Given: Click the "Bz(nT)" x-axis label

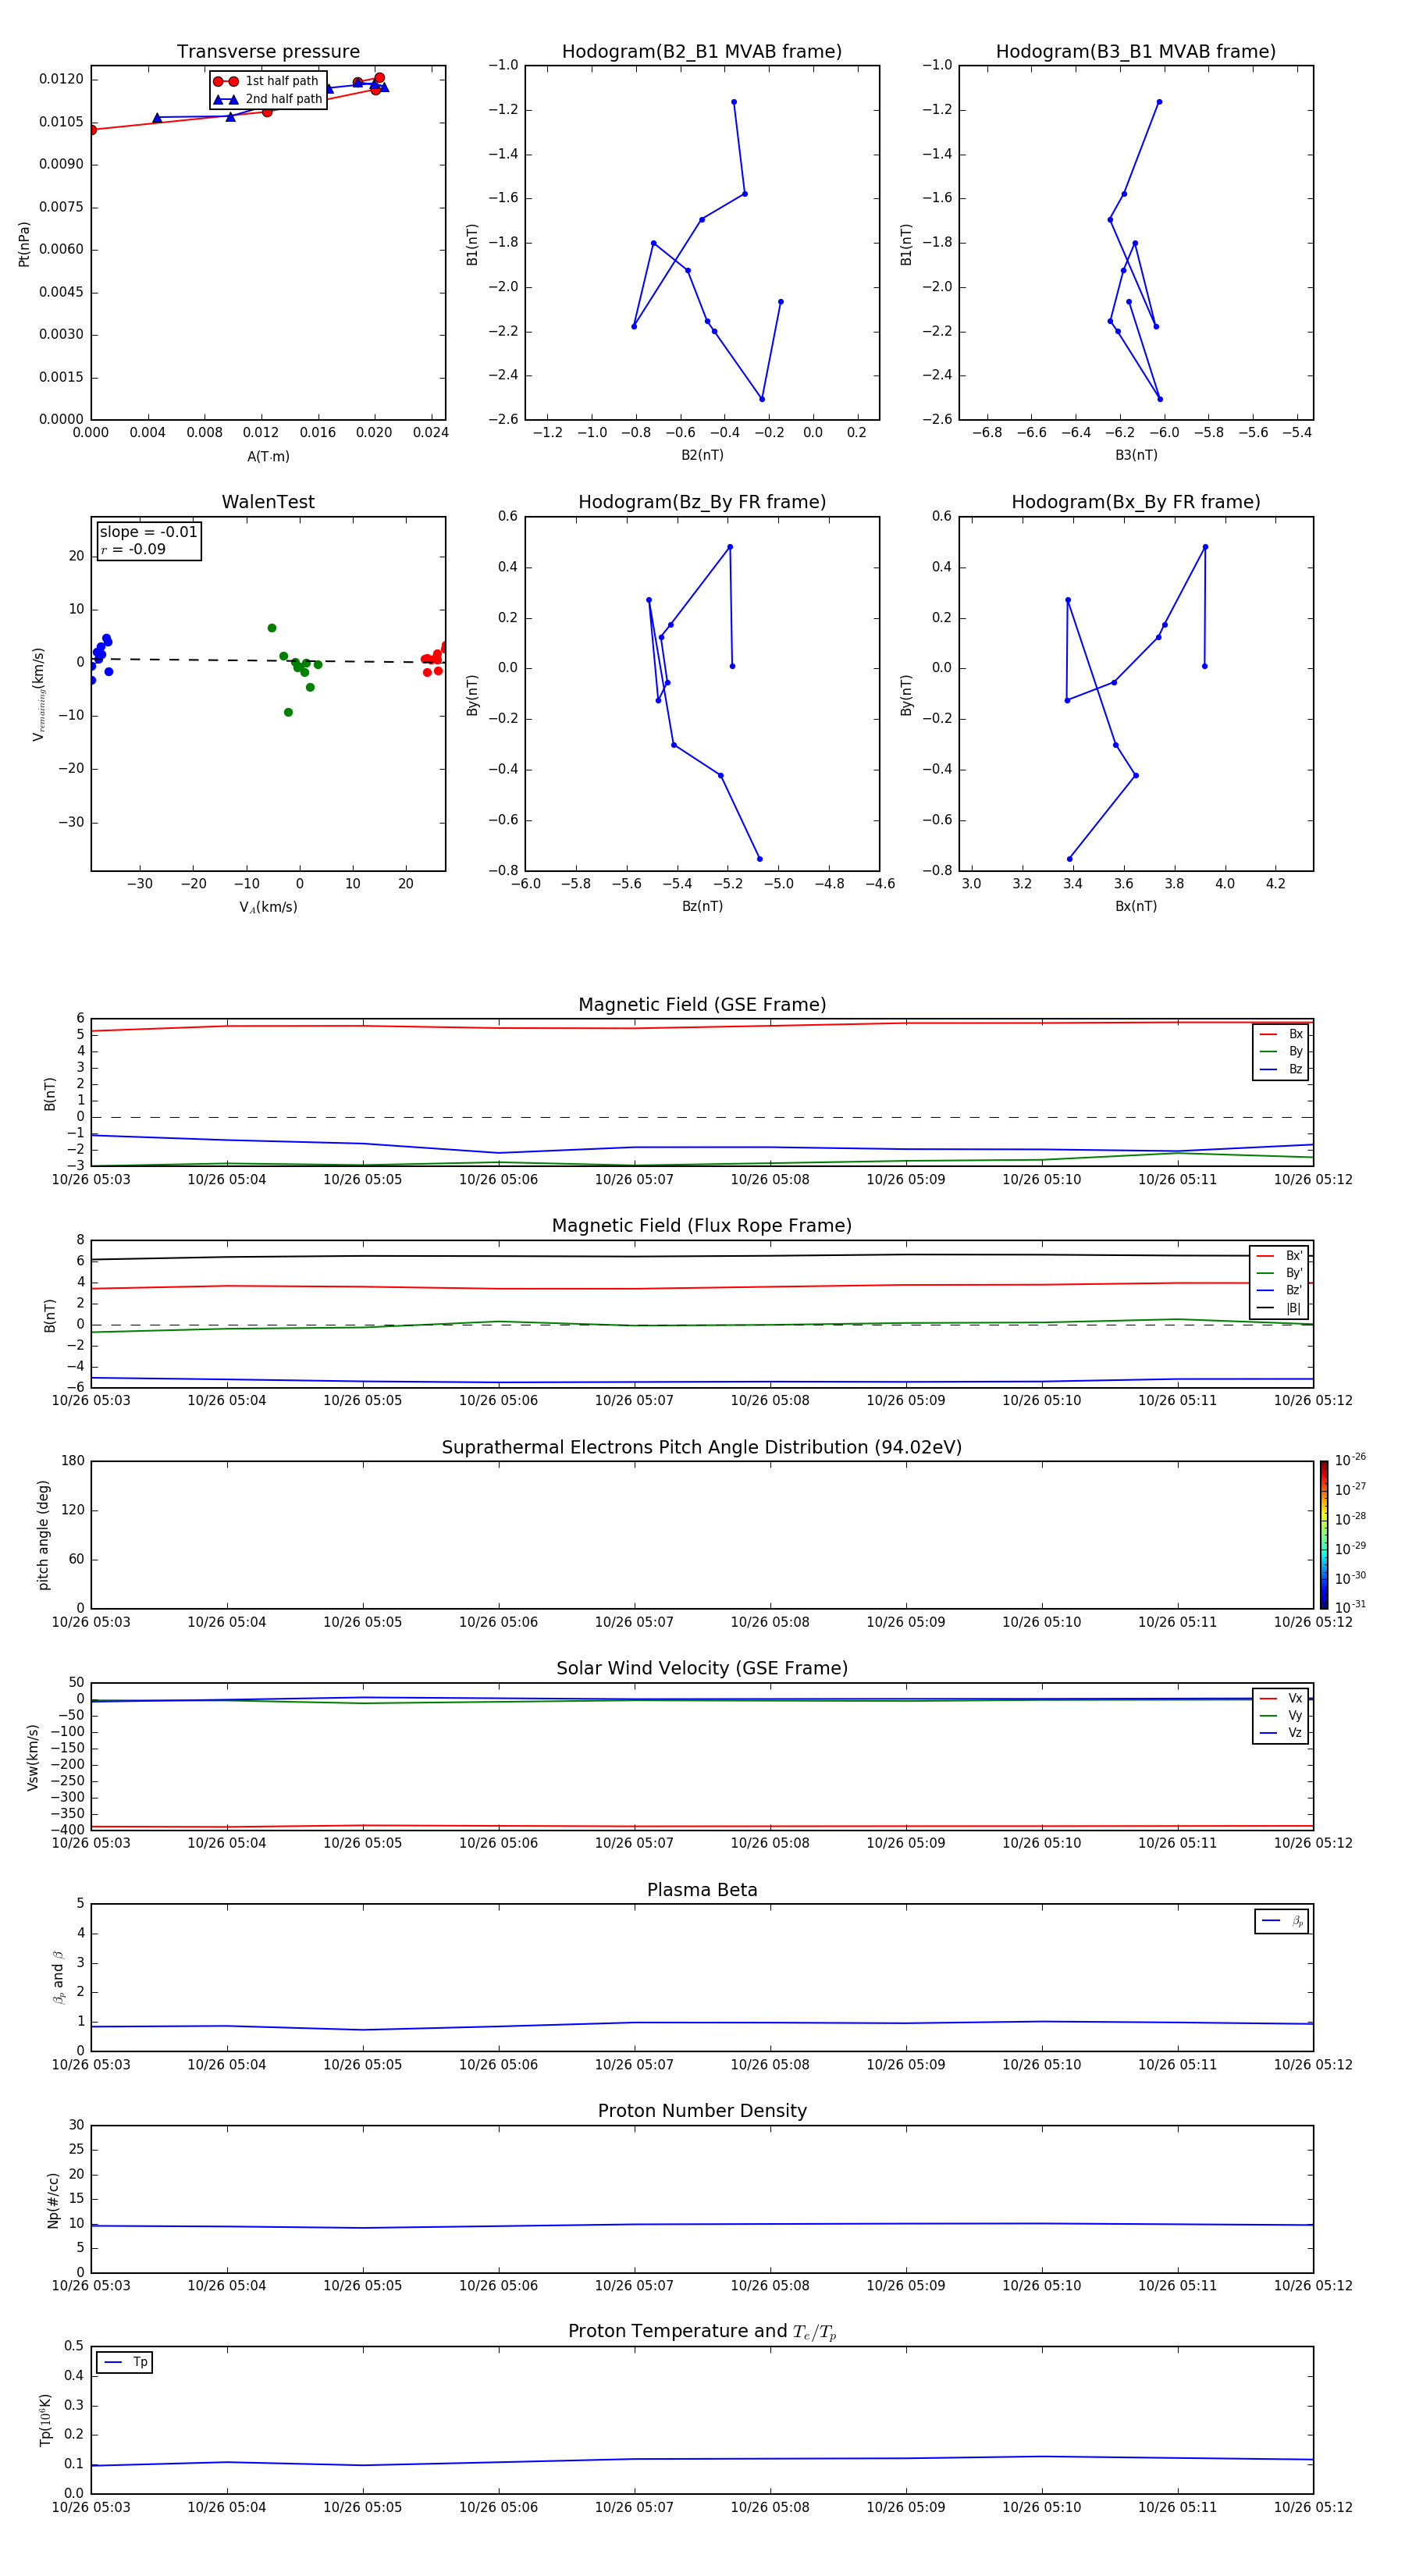Looking at the screenshot, I should tap(702, 906).
